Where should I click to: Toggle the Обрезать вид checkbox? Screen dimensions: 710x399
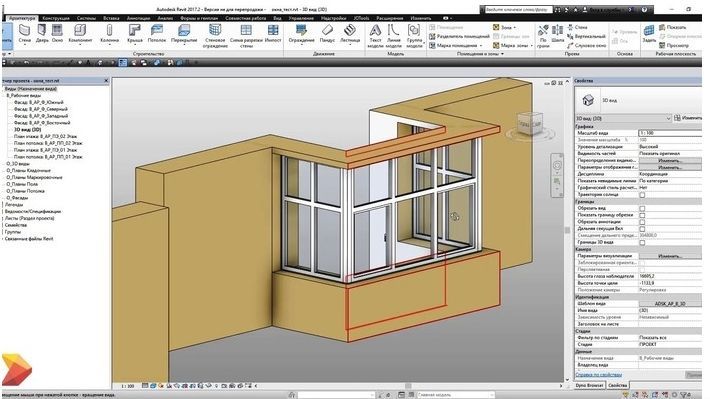(x=642, y=208)
